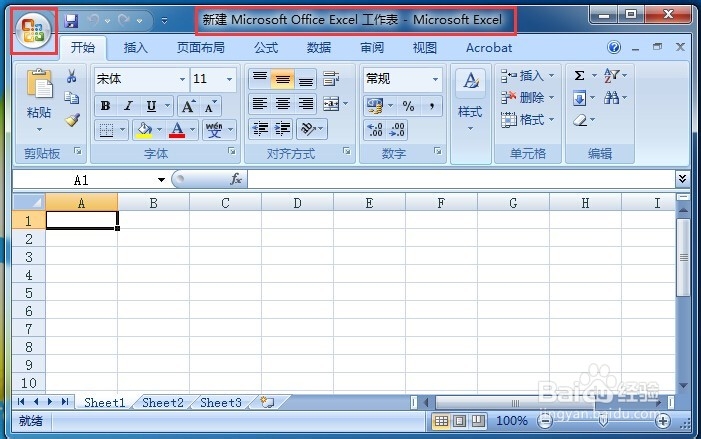Viewport: 701px width, 439px height.
Task: Click the Undo icon
Action: (94, 20)
